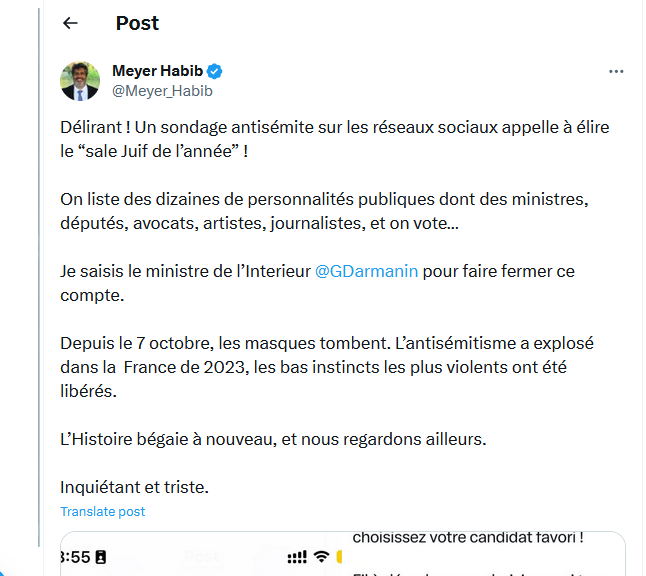Click Meyer Habib's profile avatar
The image size is (646, 576).
pyautogui.click(x=80, y=81)
